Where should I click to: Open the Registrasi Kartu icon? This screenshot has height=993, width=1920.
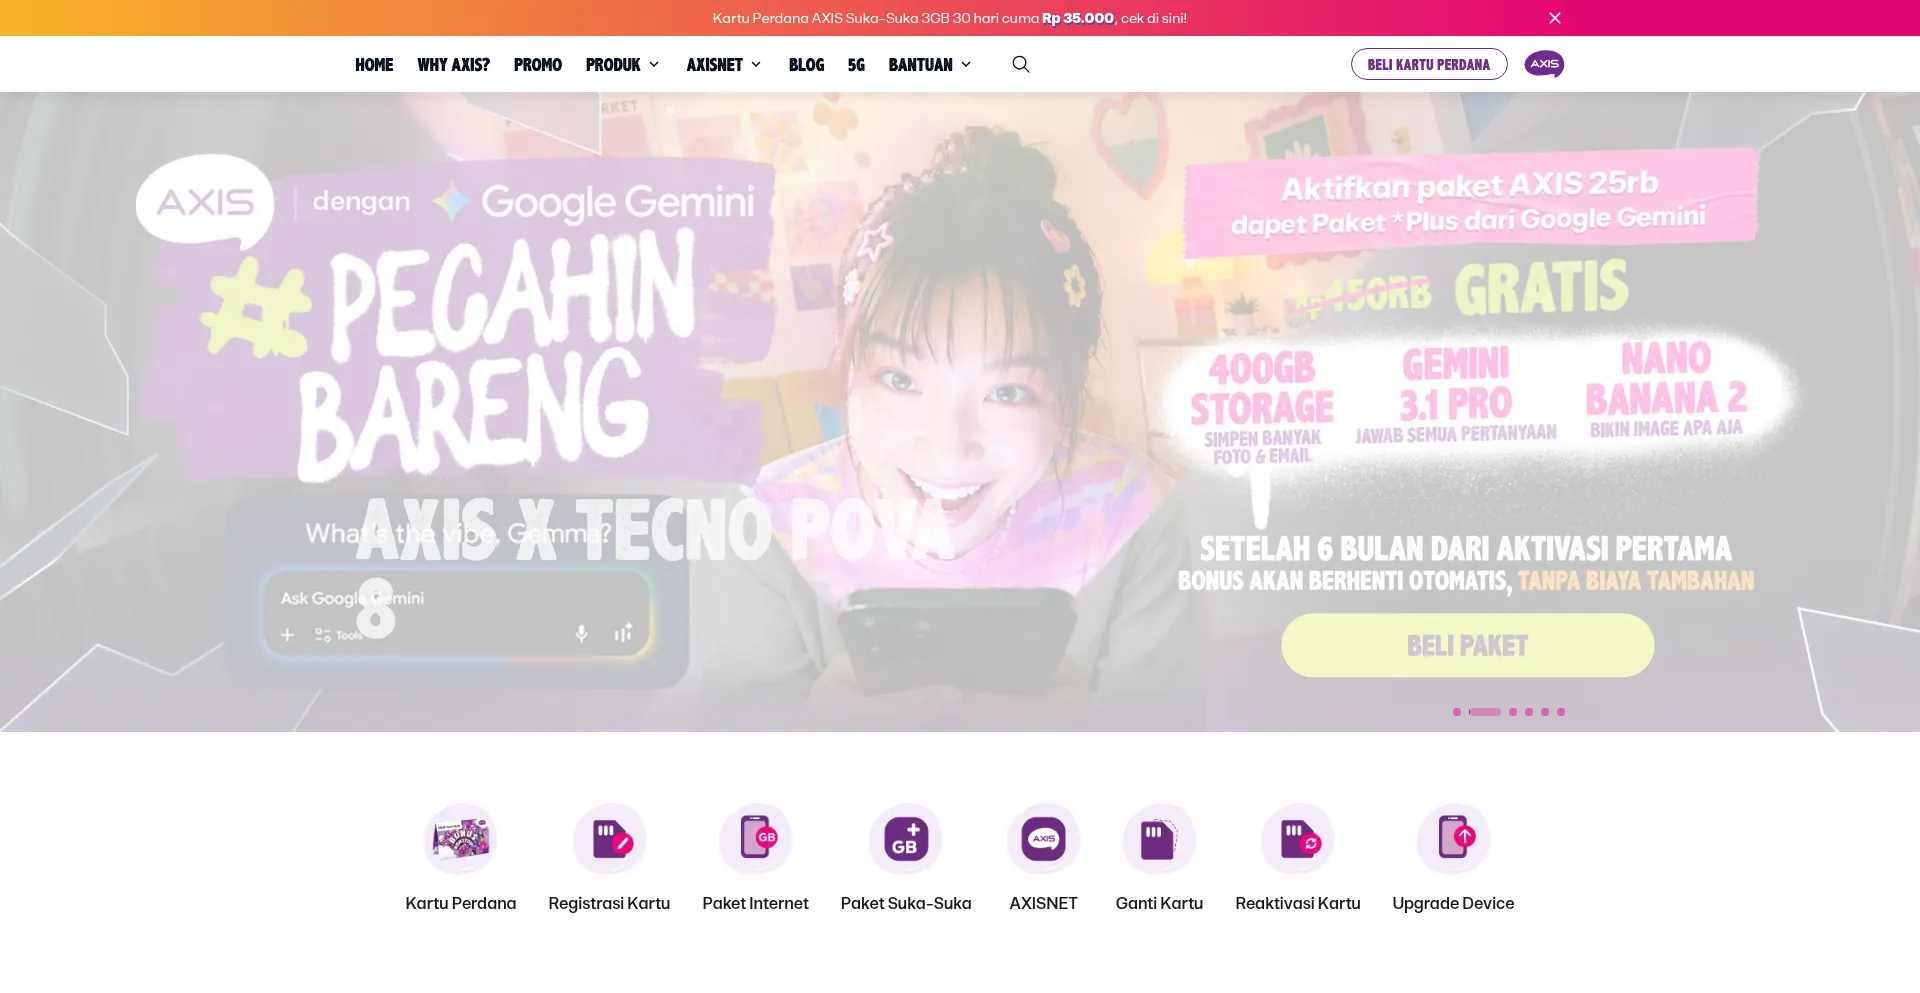(x=609, y=839)
